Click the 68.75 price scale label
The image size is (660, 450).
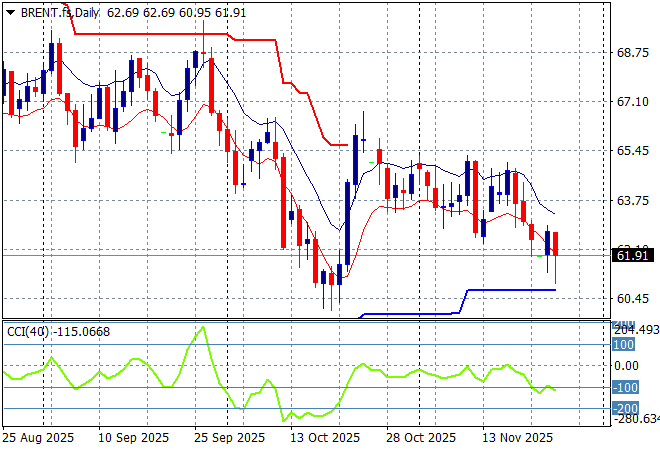click(x=633, y=53)
